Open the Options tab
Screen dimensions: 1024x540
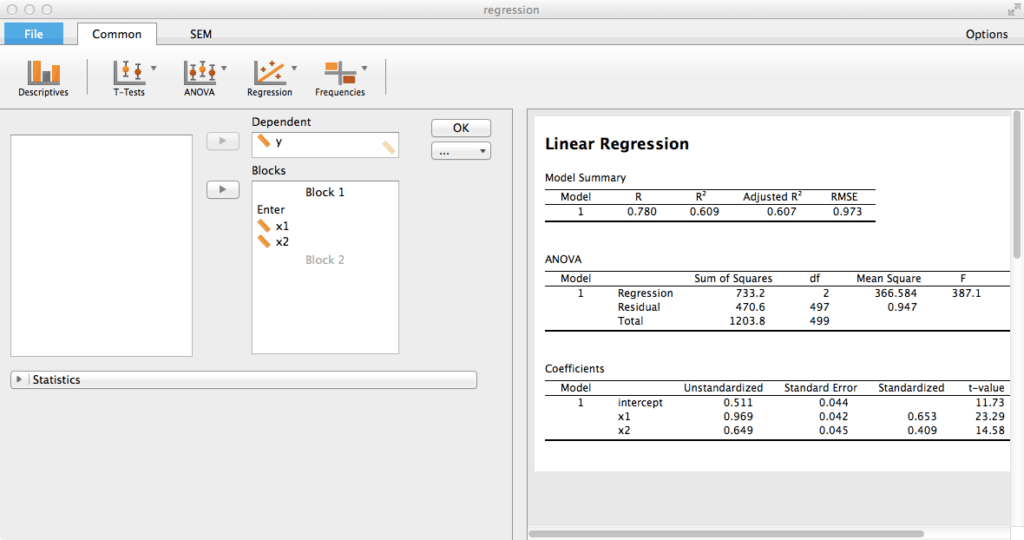986,34
